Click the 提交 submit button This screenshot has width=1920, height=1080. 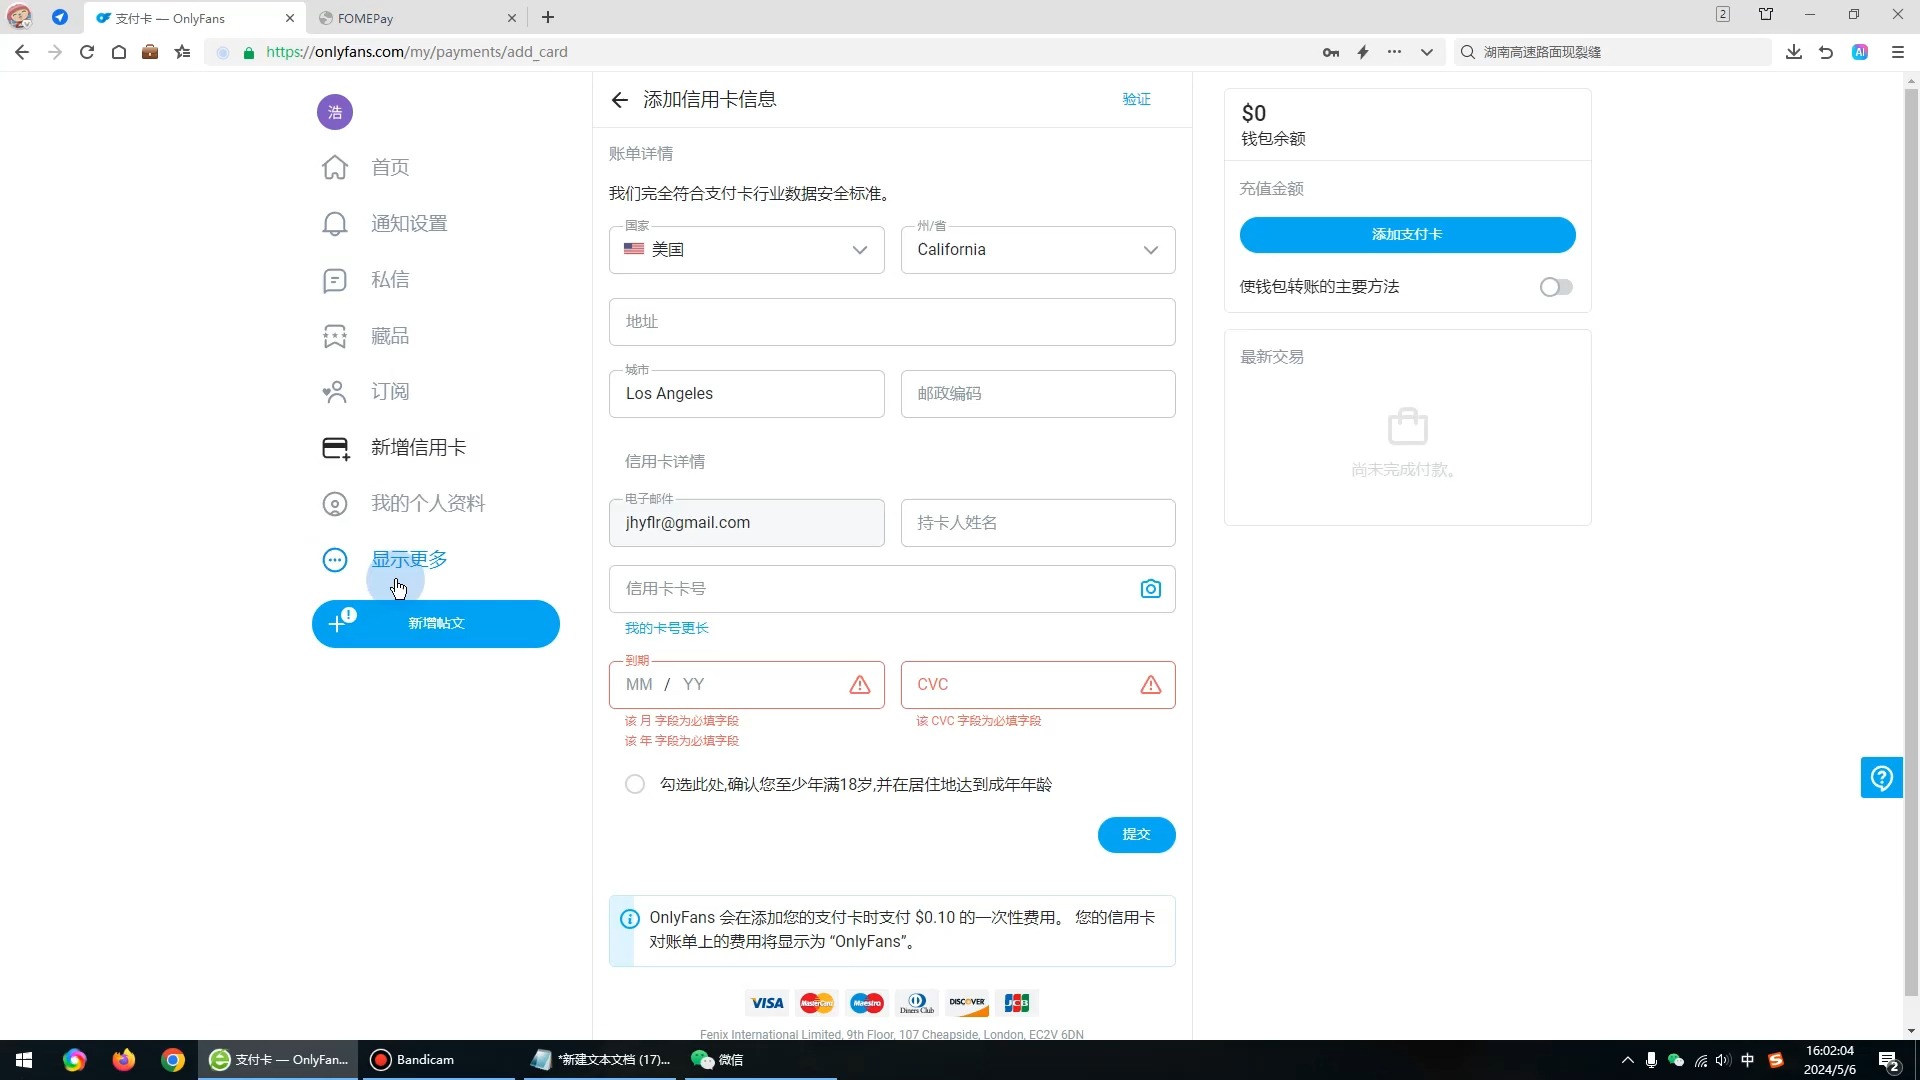tap(1136, 835)
